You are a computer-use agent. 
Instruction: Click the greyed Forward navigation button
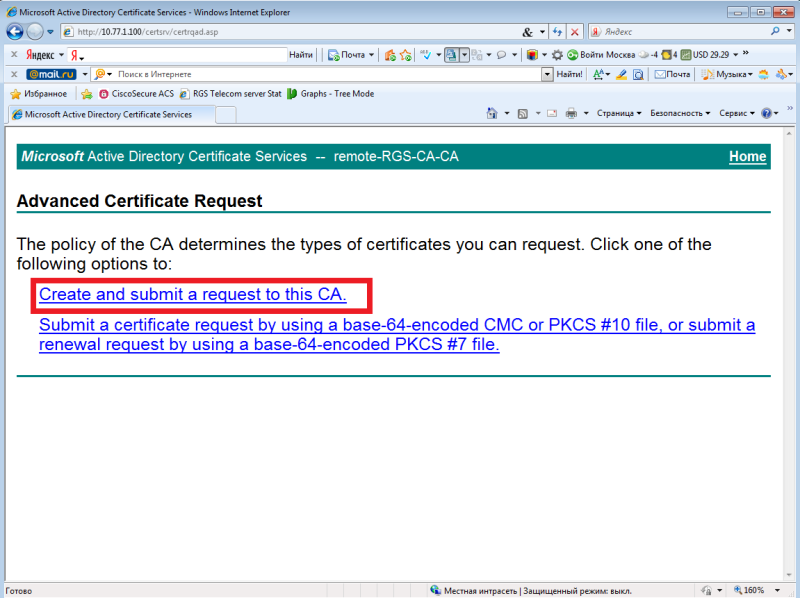pos(35,32)
